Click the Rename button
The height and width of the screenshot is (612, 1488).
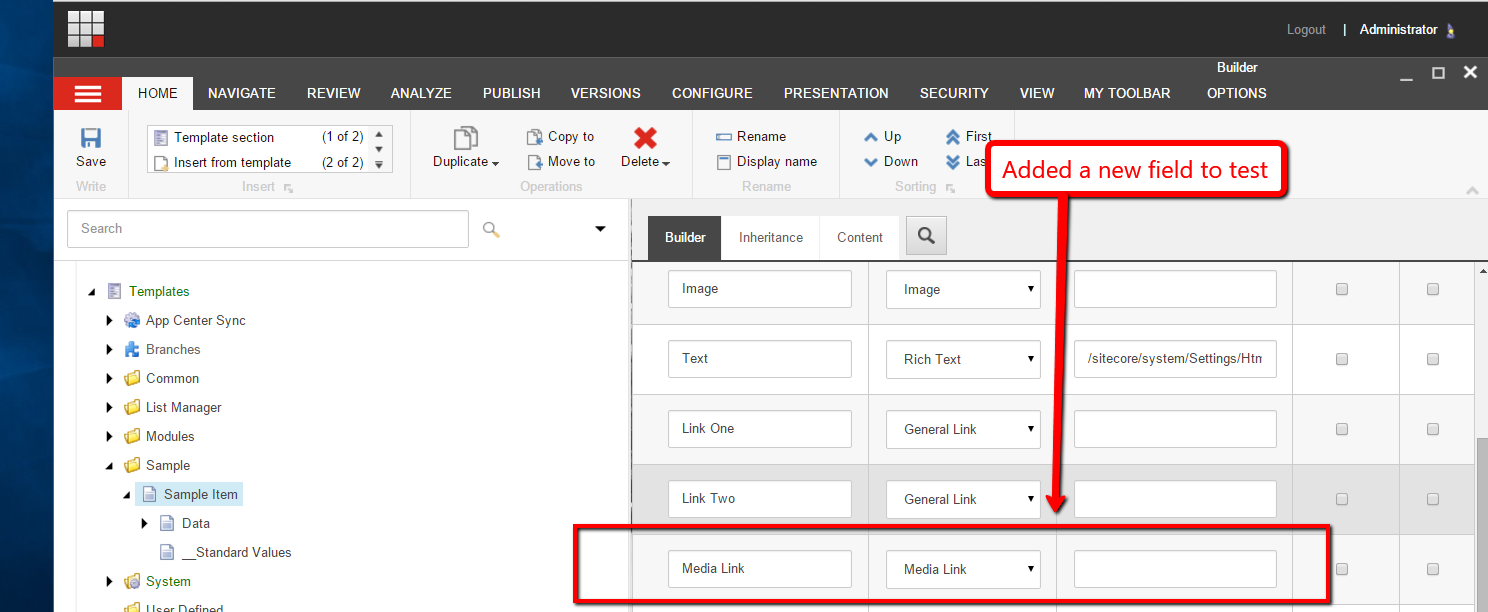tap(751, 137)
